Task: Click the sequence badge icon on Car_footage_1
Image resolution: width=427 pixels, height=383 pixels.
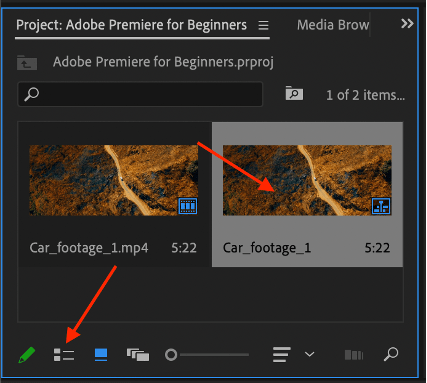Action: click(381, 206)
